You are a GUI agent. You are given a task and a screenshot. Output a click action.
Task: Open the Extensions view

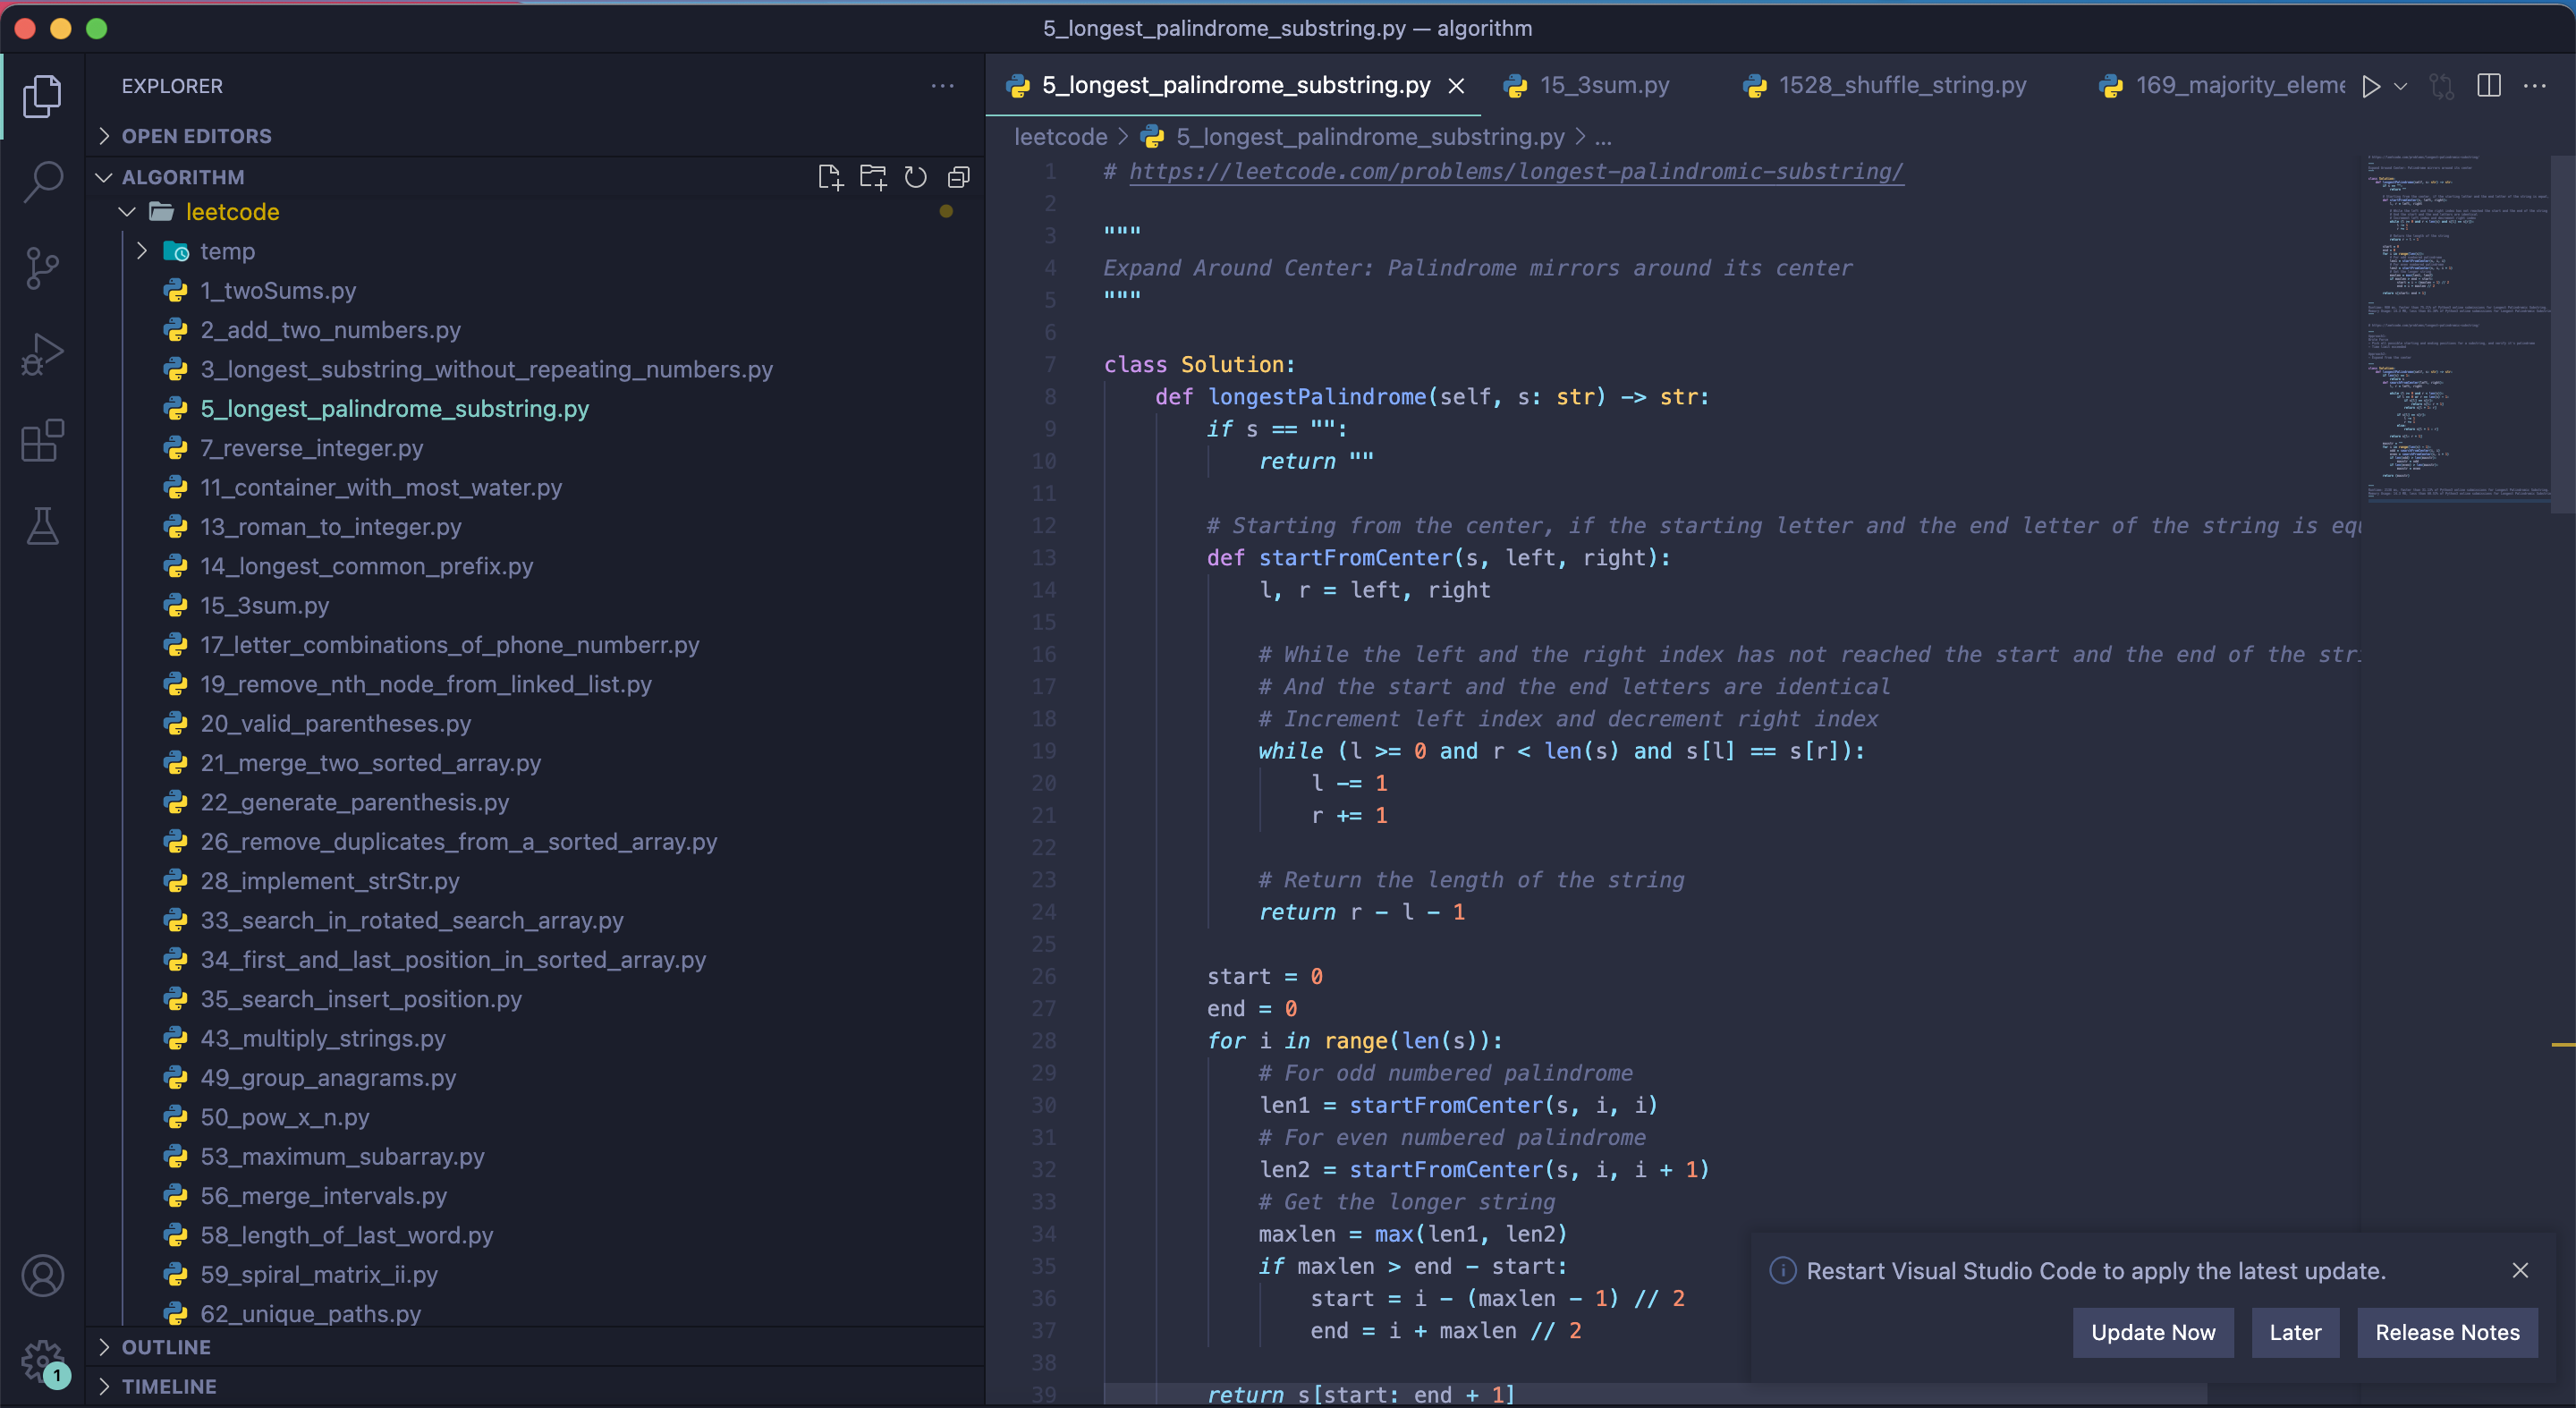42,441
